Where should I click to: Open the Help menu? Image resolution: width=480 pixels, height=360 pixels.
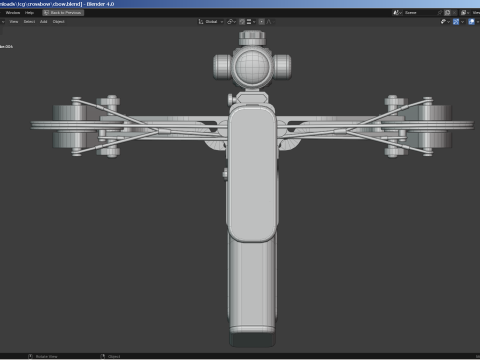click(29, 13)
